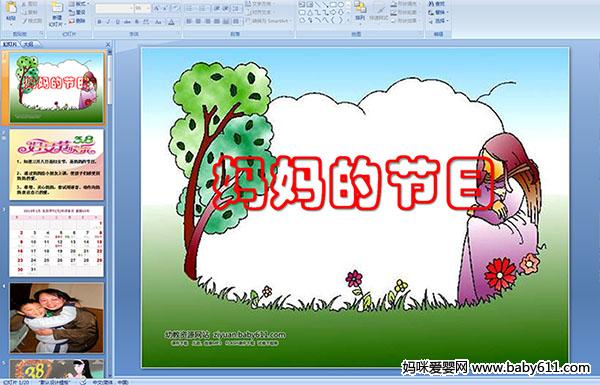Open the font size dropdown
The image size is (600, 385).
(x=142, y=8)
